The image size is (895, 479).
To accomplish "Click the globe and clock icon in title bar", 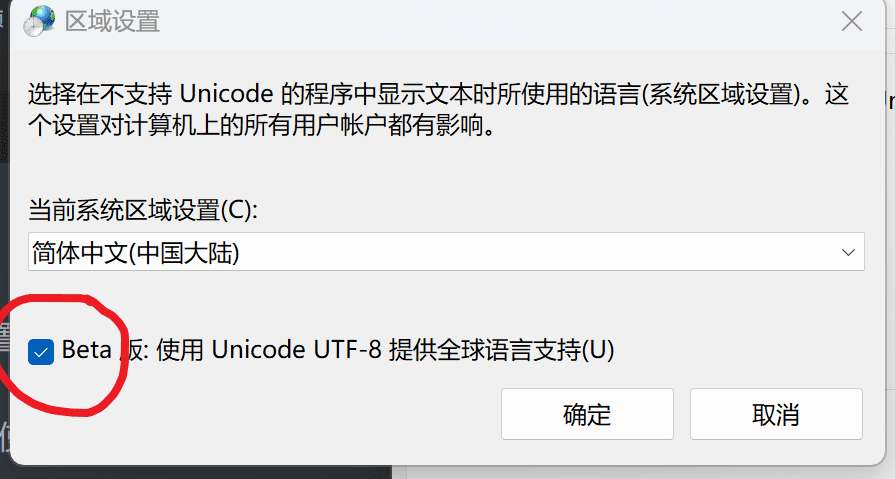I will tap(39, 21).
